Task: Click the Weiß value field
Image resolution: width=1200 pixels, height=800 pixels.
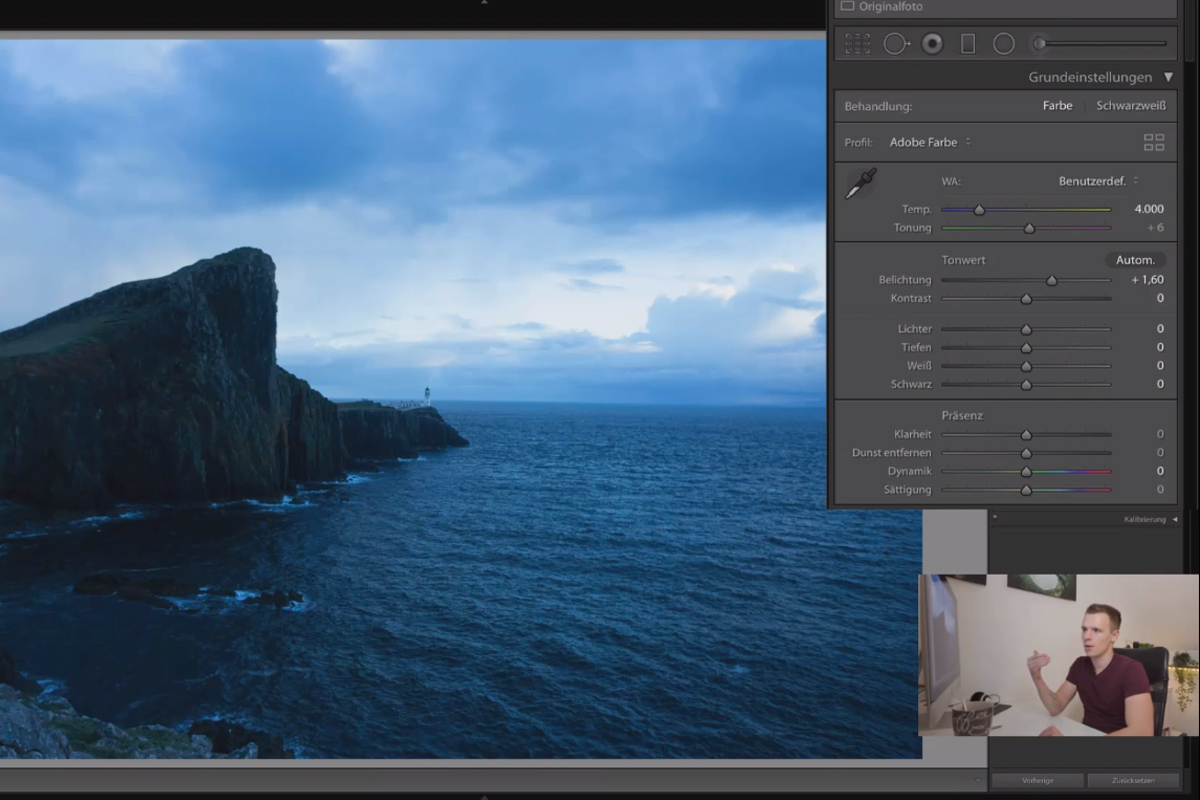Action: click(x=1160, y=366)
